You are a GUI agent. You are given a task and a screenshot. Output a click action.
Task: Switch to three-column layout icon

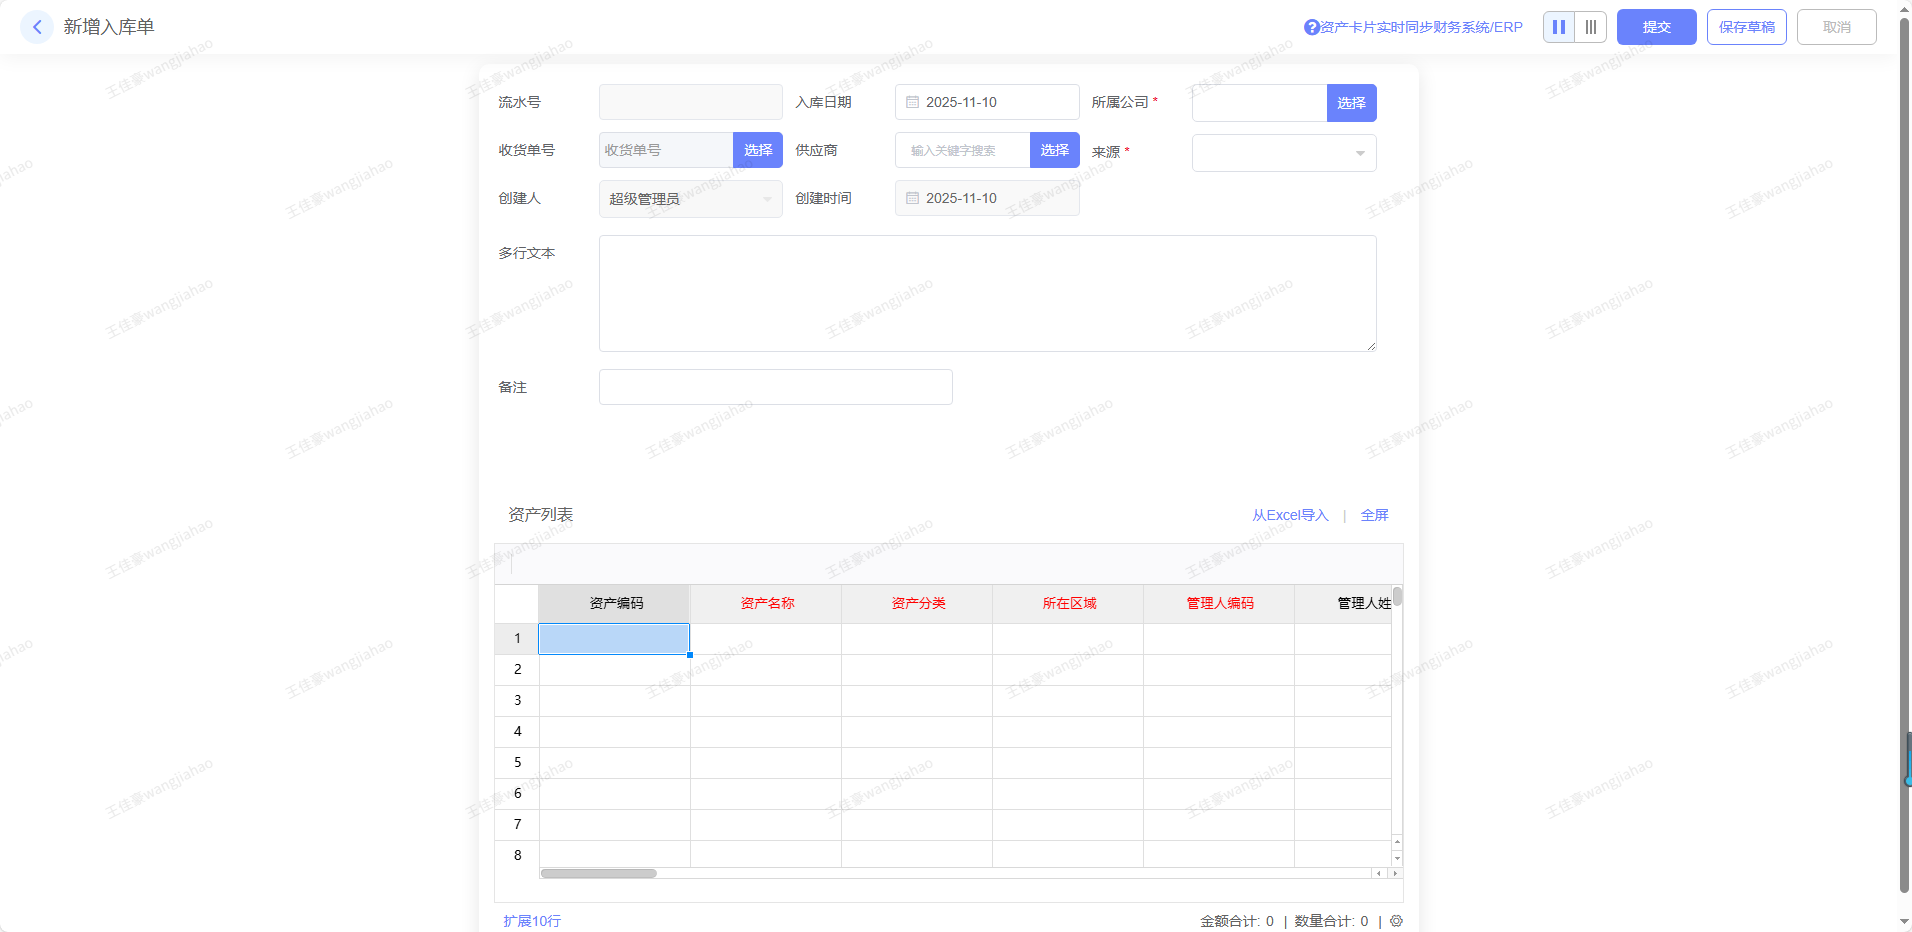pyautogui.click(x=1590, y=27)
